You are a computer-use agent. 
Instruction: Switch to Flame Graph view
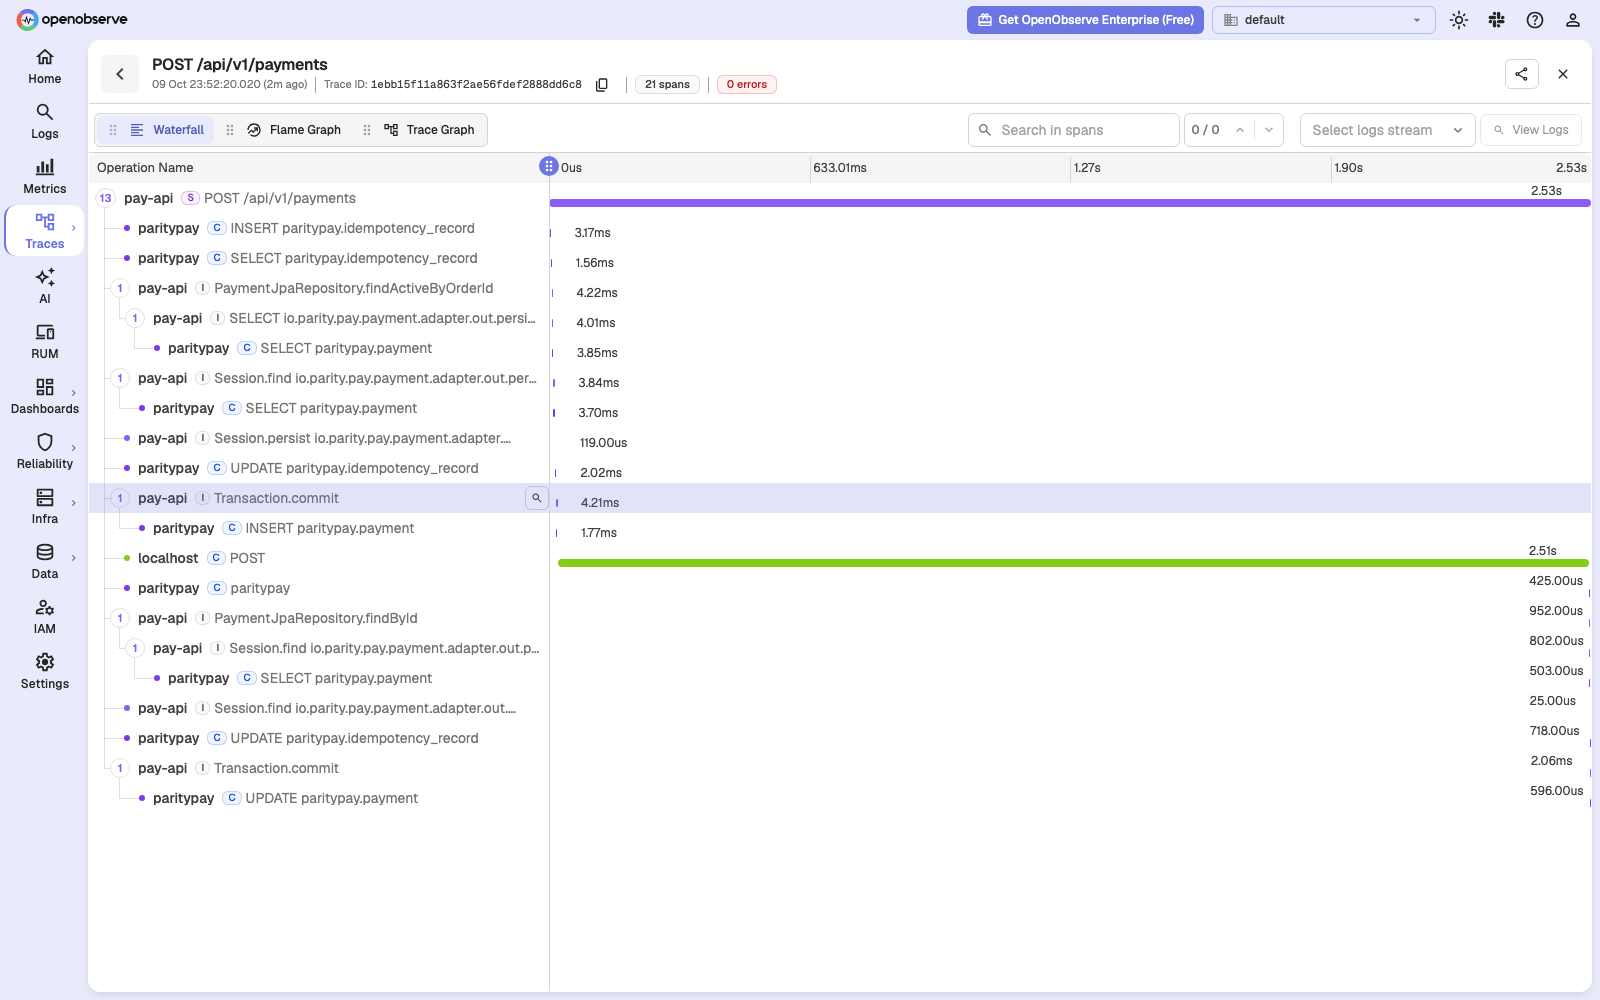tap(294, 130)
